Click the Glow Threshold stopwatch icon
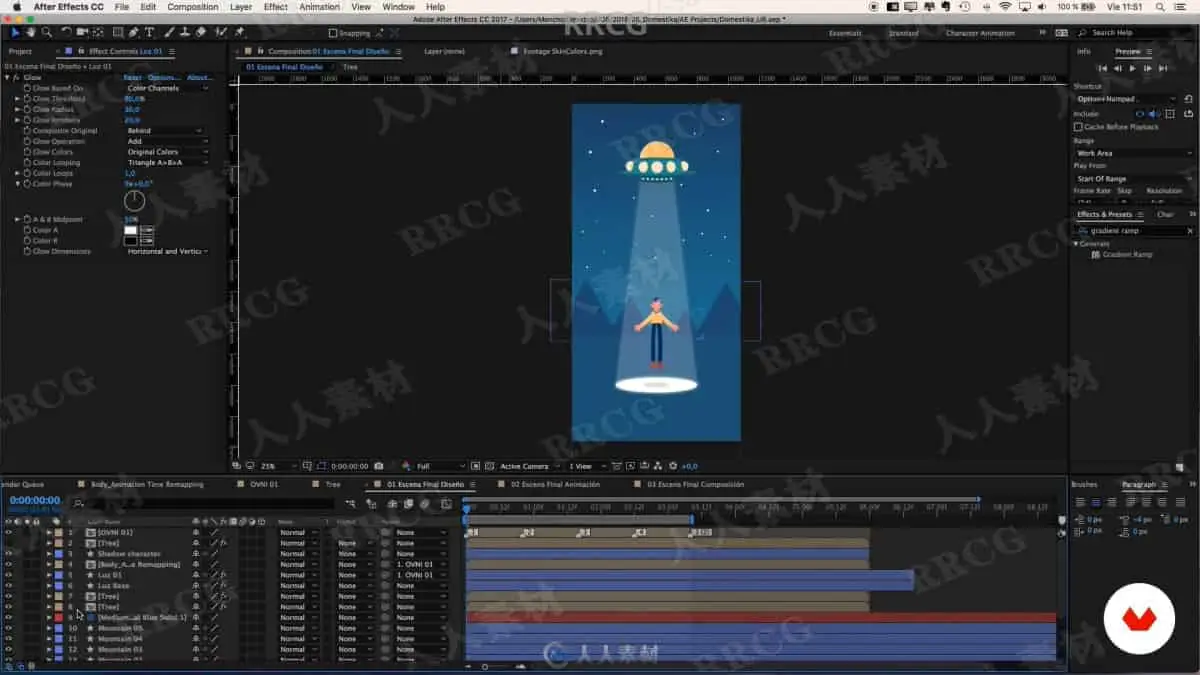The width and height of the screenshot is (1200, 675). (27, 99)
